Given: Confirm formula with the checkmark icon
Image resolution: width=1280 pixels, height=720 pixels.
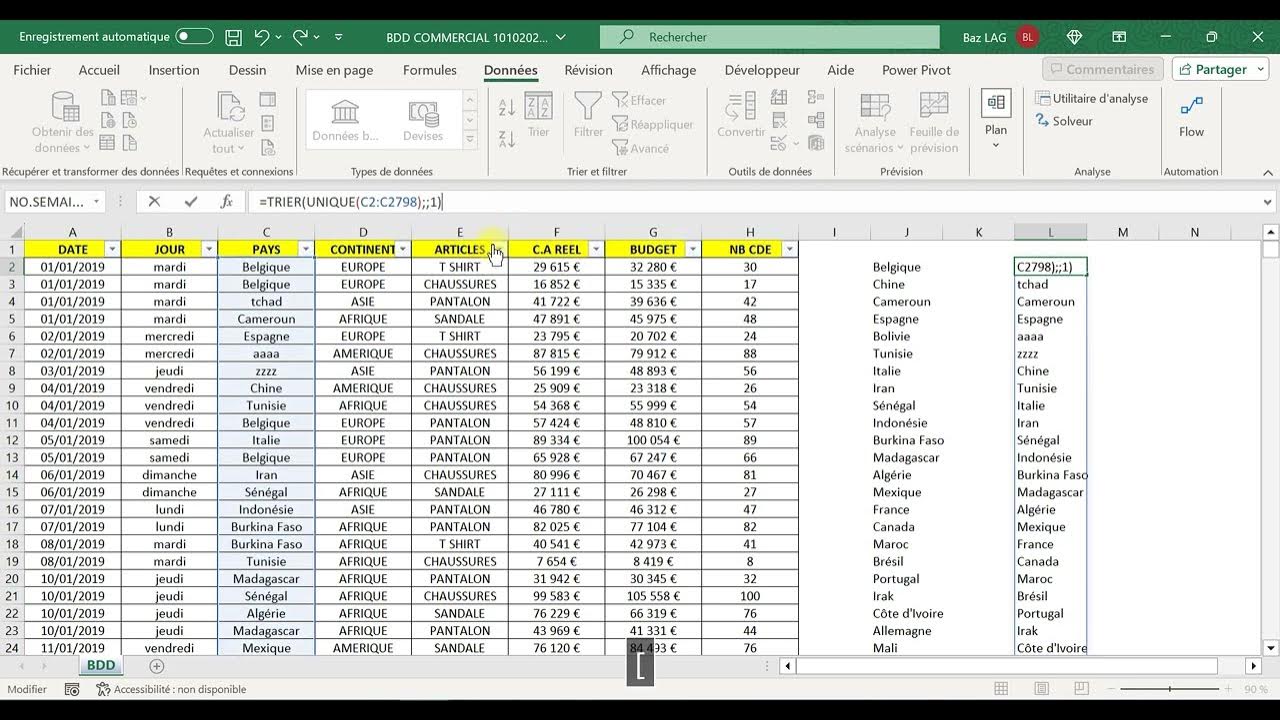Looking at the screenshot, I should (x=191, y=202).
